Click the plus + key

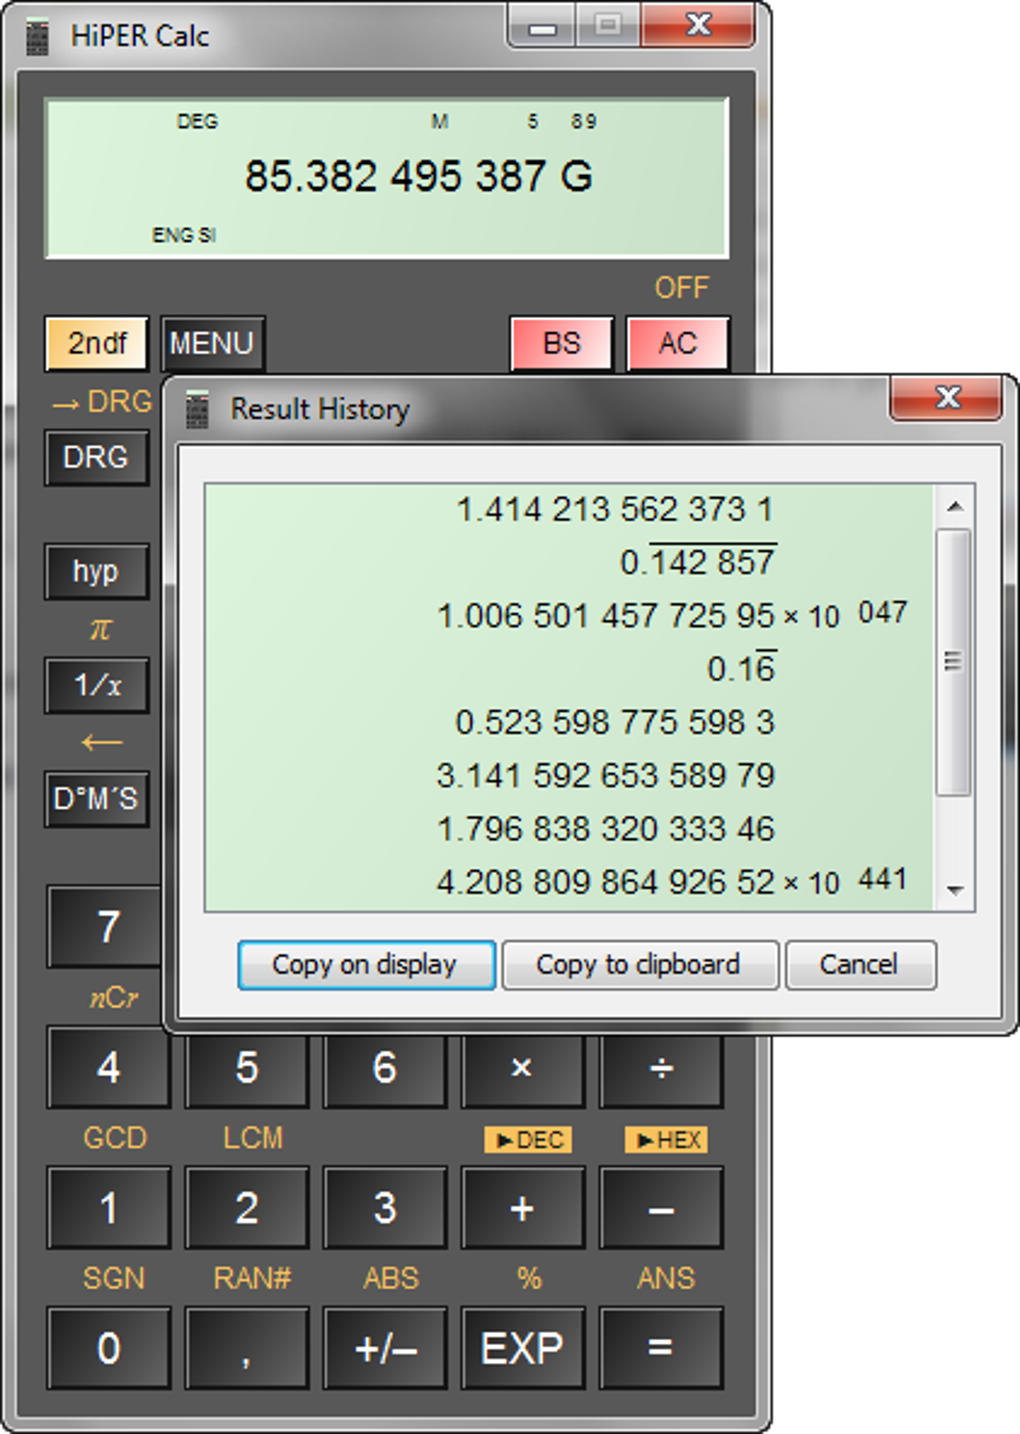pyautogui.click(x=522, y=1207)
